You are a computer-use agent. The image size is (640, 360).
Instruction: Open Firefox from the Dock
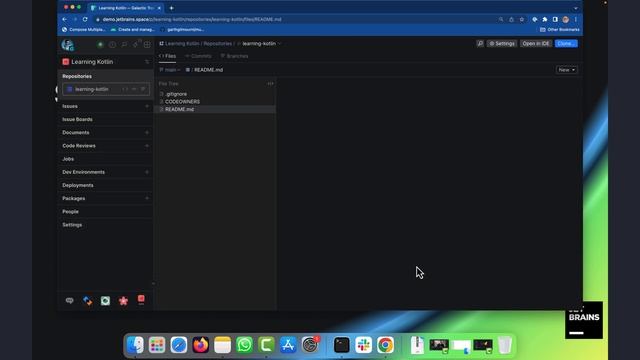(x=200, y=345)
